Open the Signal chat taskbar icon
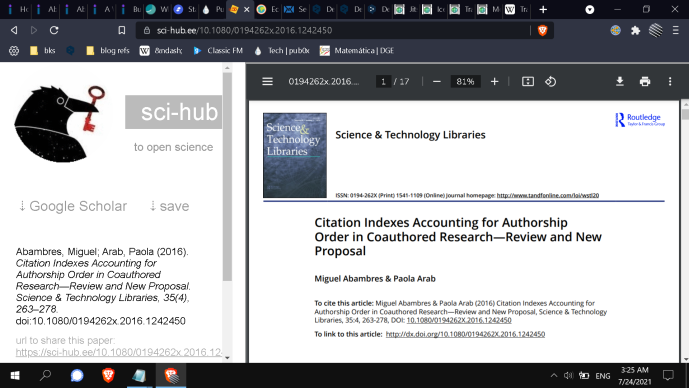The width and height of the screenshot is (689, 388). pos(77,375)
